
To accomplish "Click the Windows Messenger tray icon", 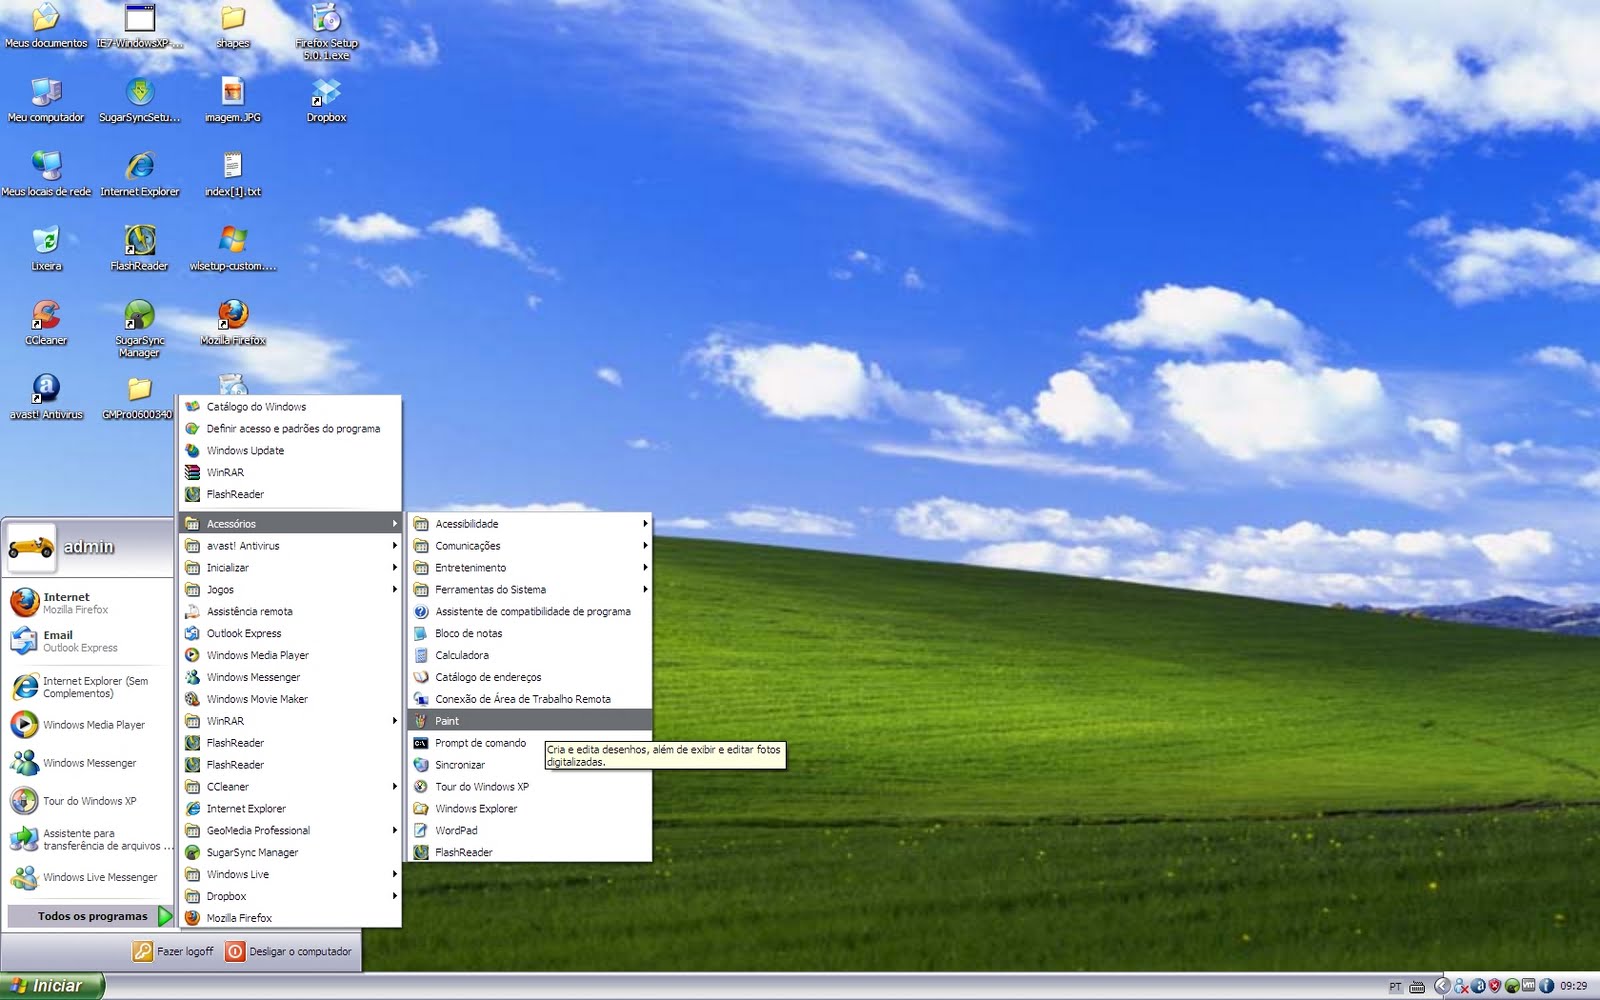I will pos(1461,986).
